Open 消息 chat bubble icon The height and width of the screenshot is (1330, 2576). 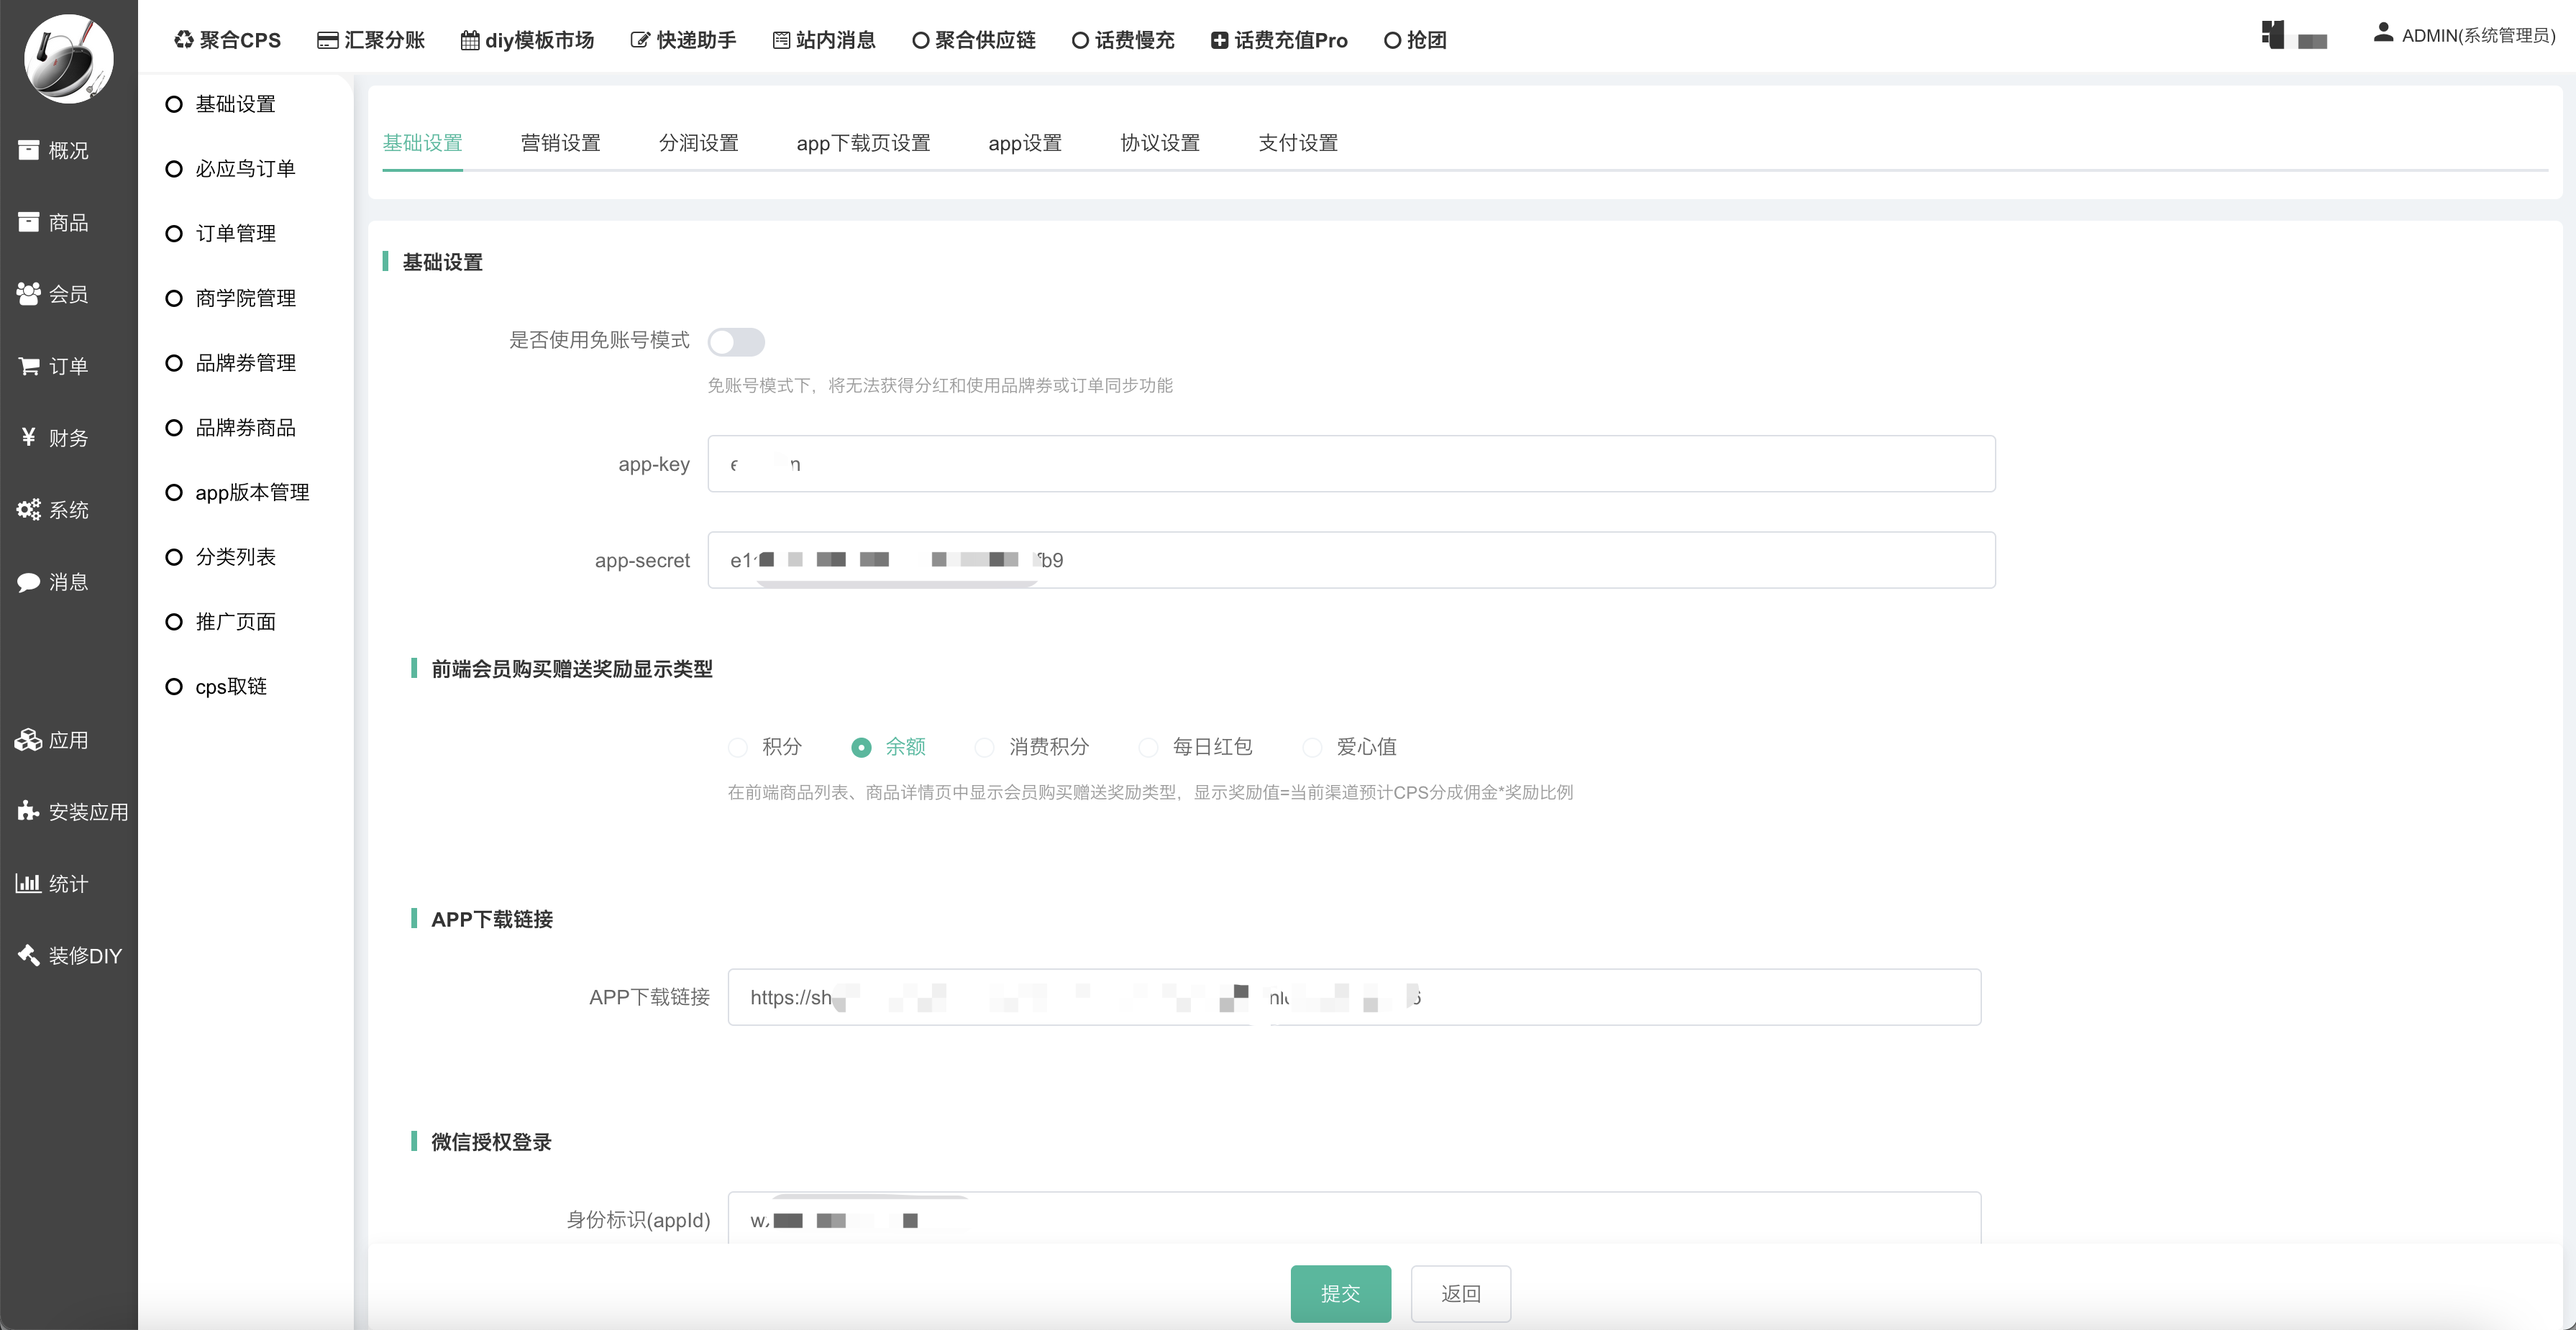click(x=29, y=582)
